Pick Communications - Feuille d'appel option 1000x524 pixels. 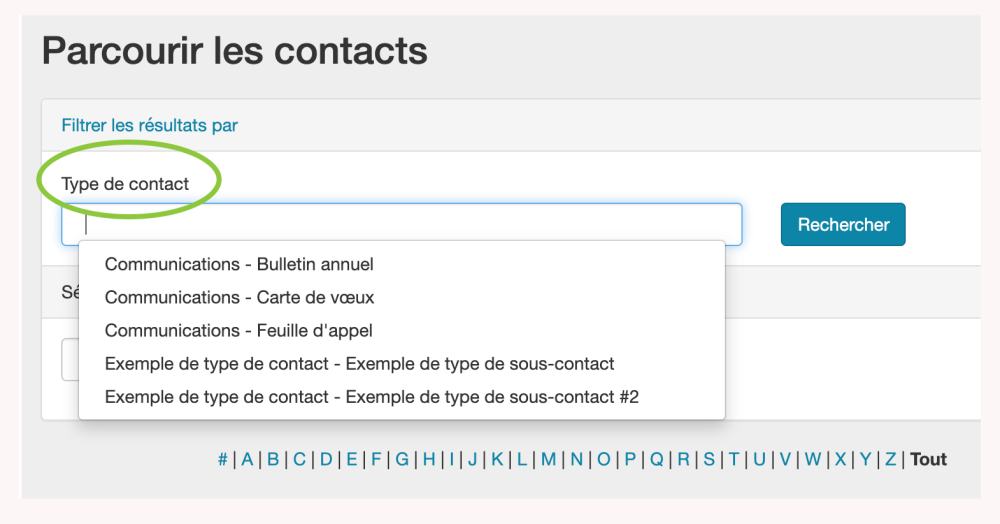pos(239,331)
